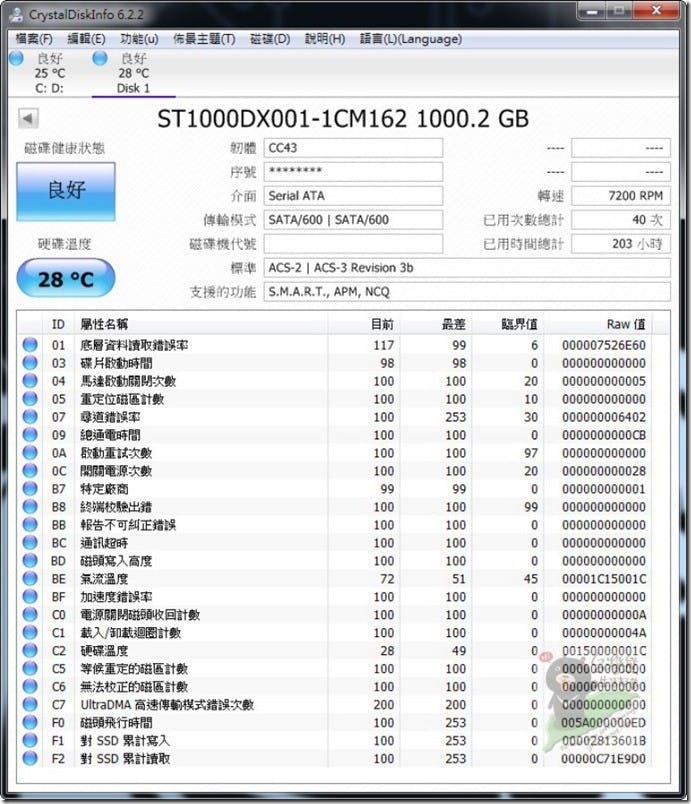The height and width of the screenshot is (804, 691).
Task: Open the 磁碟(D) menu
Action: (270, 39)
